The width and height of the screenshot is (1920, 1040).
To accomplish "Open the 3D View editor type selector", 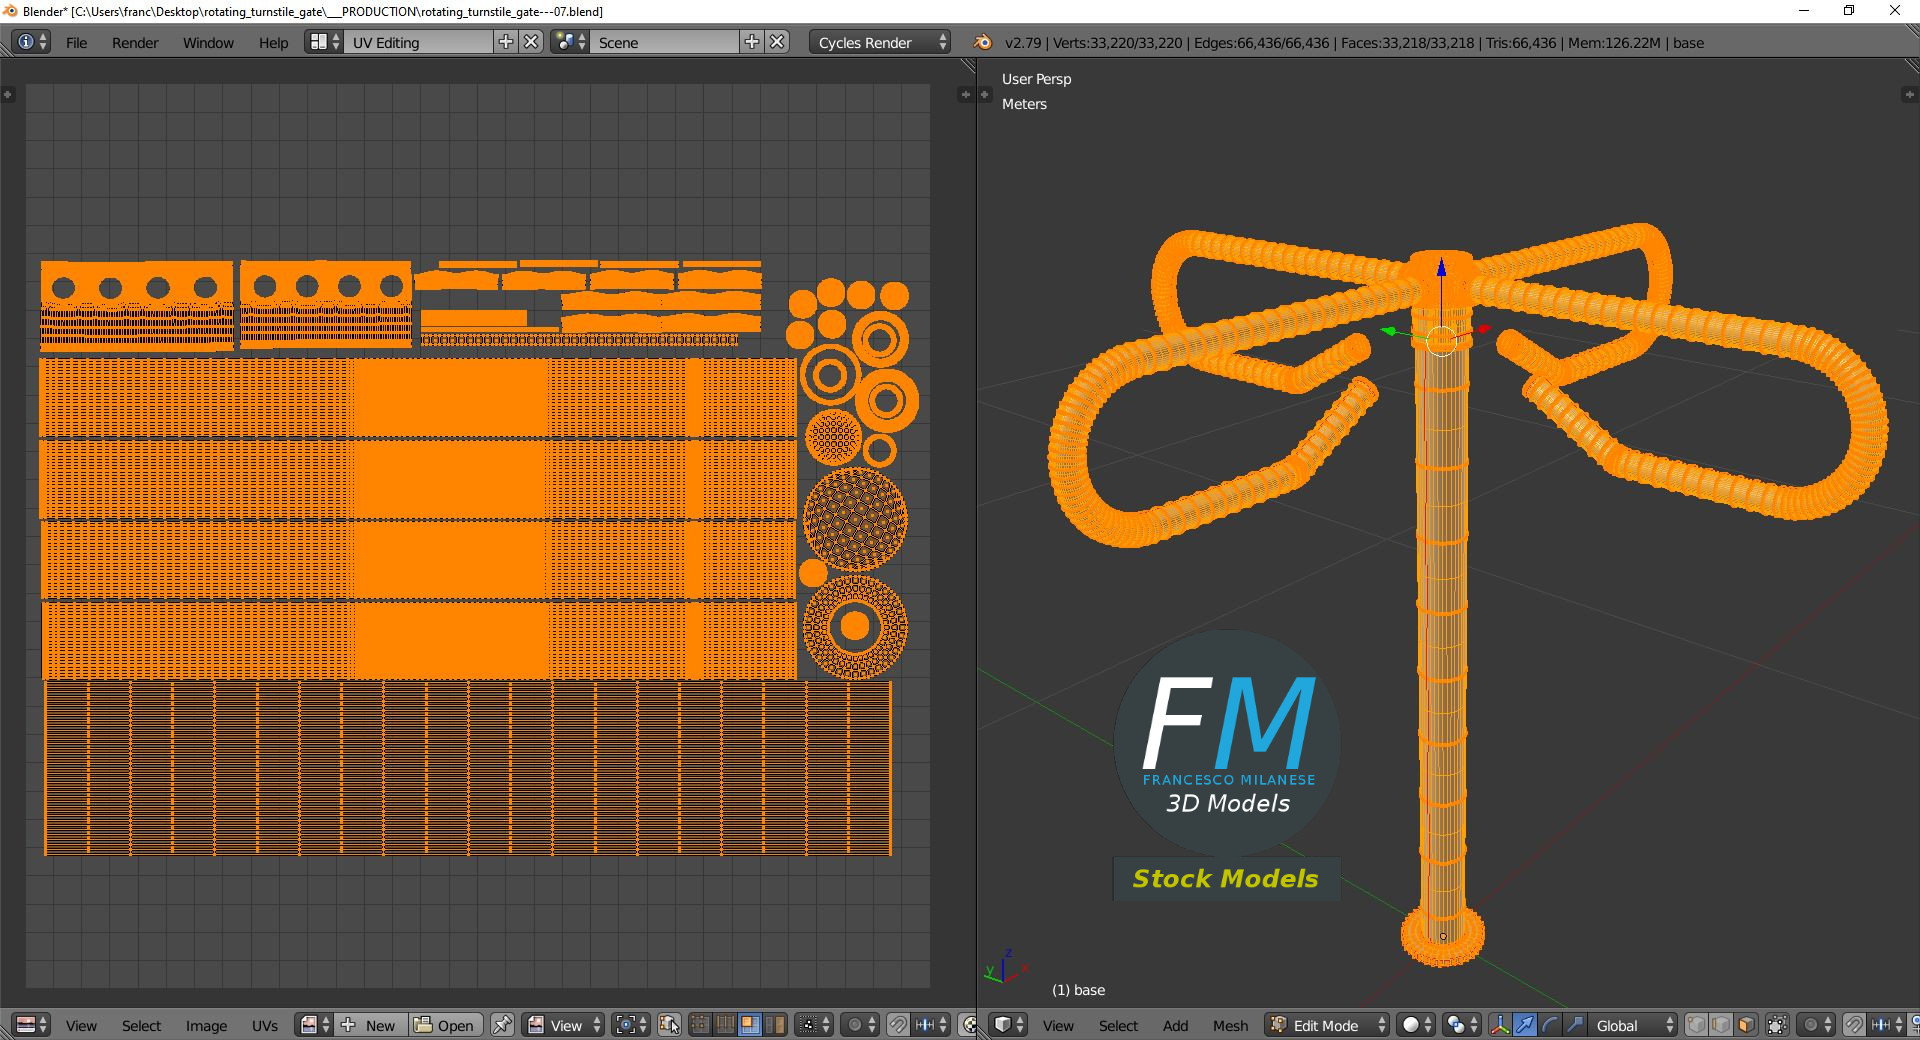I will [1008, 1025].
